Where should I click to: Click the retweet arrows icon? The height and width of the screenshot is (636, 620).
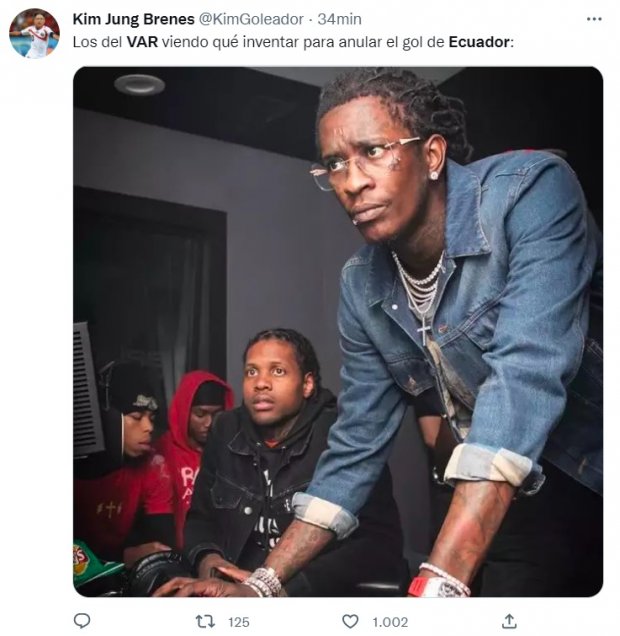(x=205, y=621)
